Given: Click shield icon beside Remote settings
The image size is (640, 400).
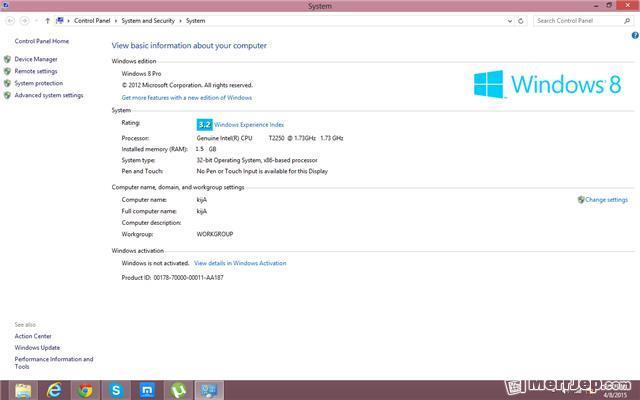Looking at the screenshot, I should 7,71.
